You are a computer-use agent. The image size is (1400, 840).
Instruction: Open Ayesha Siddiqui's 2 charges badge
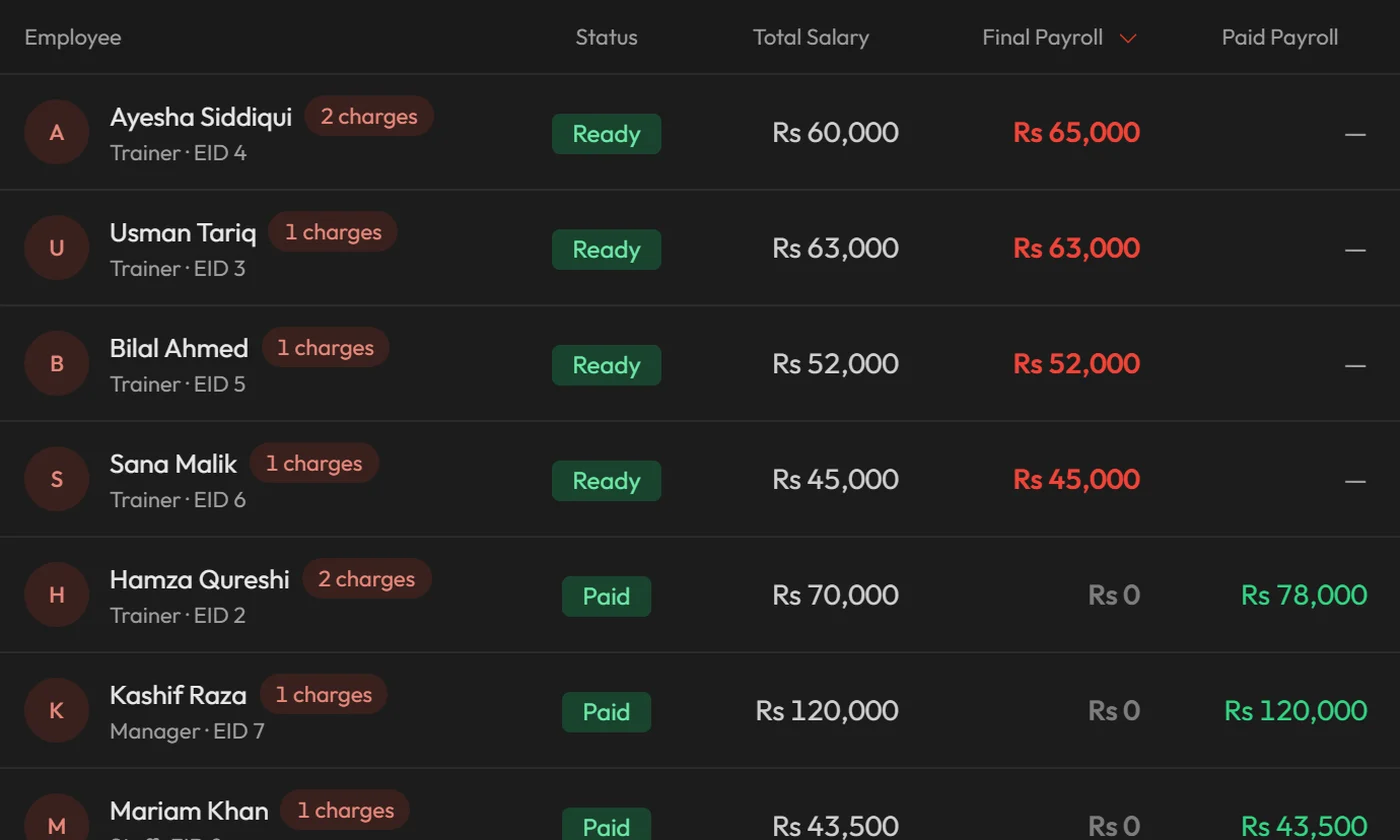[369, 116]
